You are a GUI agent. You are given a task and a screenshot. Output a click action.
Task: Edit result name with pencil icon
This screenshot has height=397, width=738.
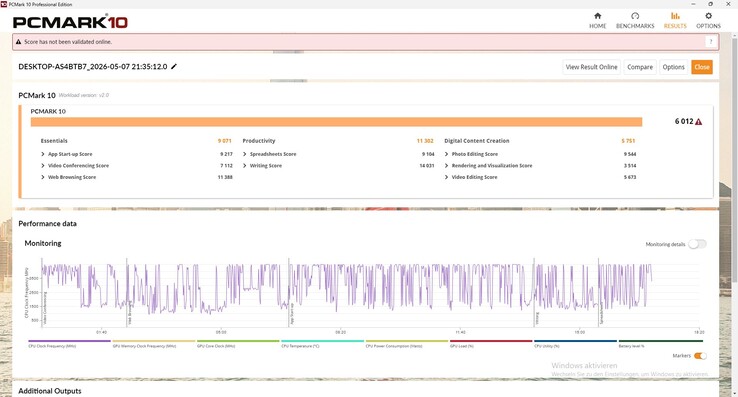(x=174, y=66)
